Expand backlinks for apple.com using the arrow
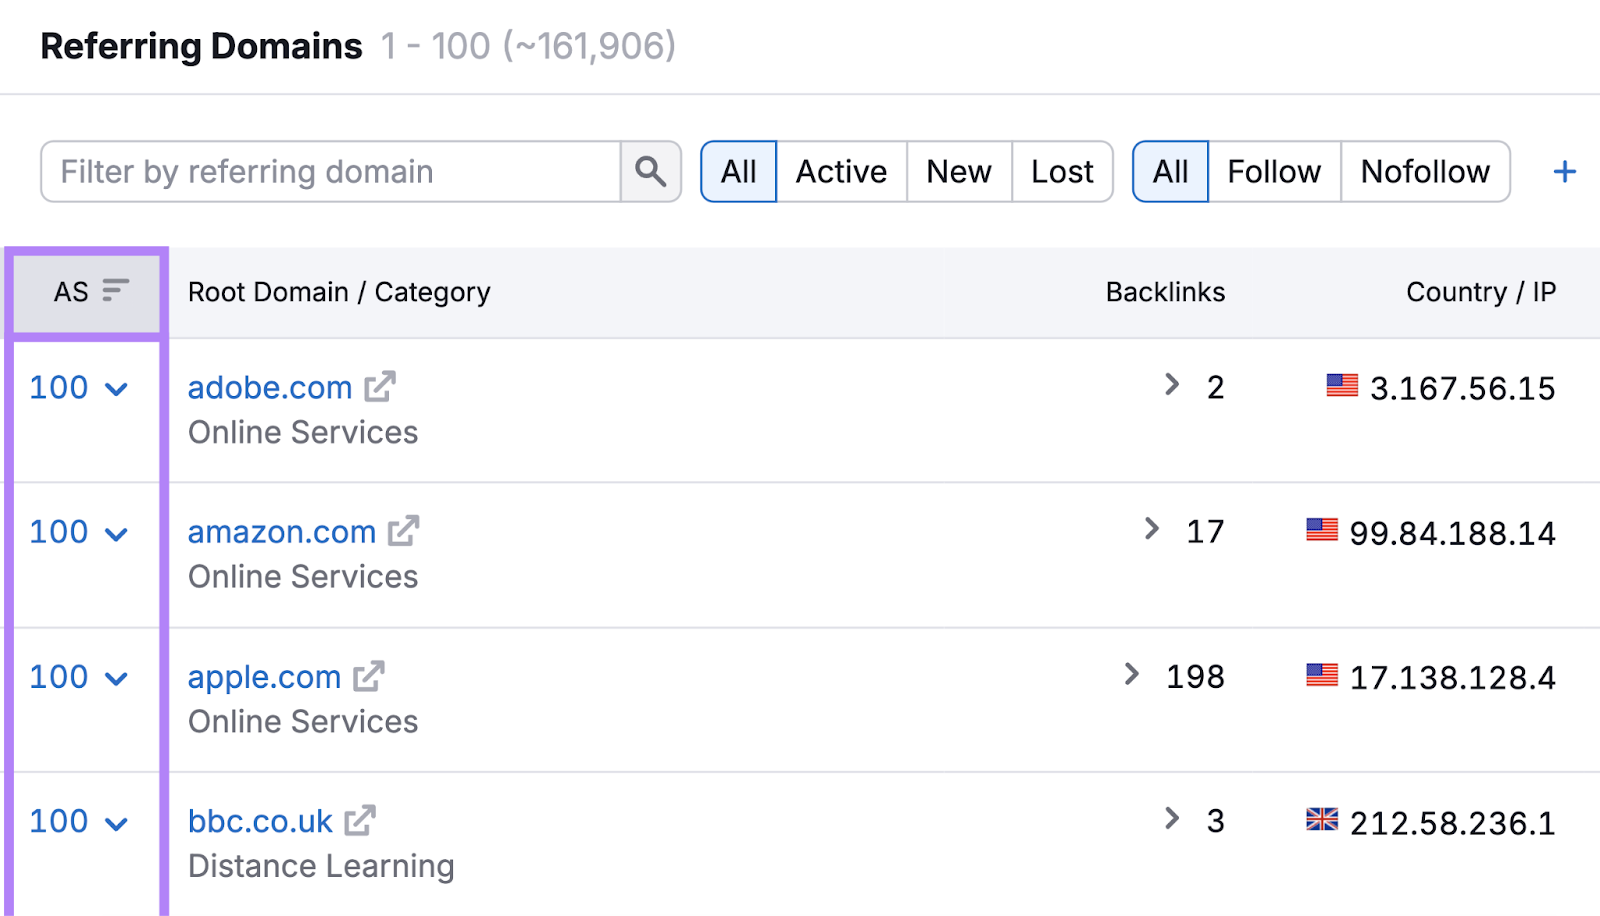Screen dimensions: 1600x916 coord(1130,675)
